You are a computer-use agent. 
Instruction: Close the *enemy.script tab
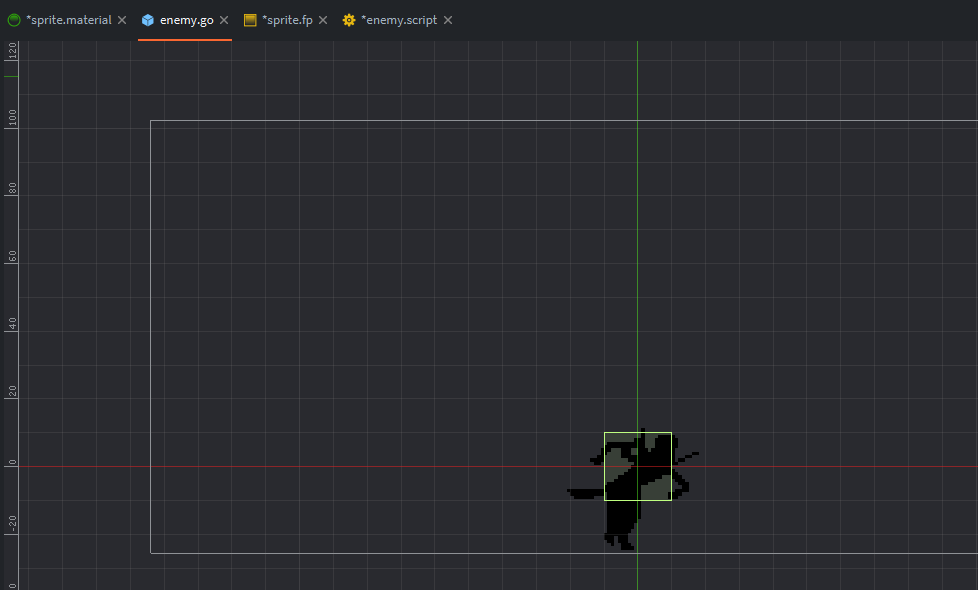point(447,20)
